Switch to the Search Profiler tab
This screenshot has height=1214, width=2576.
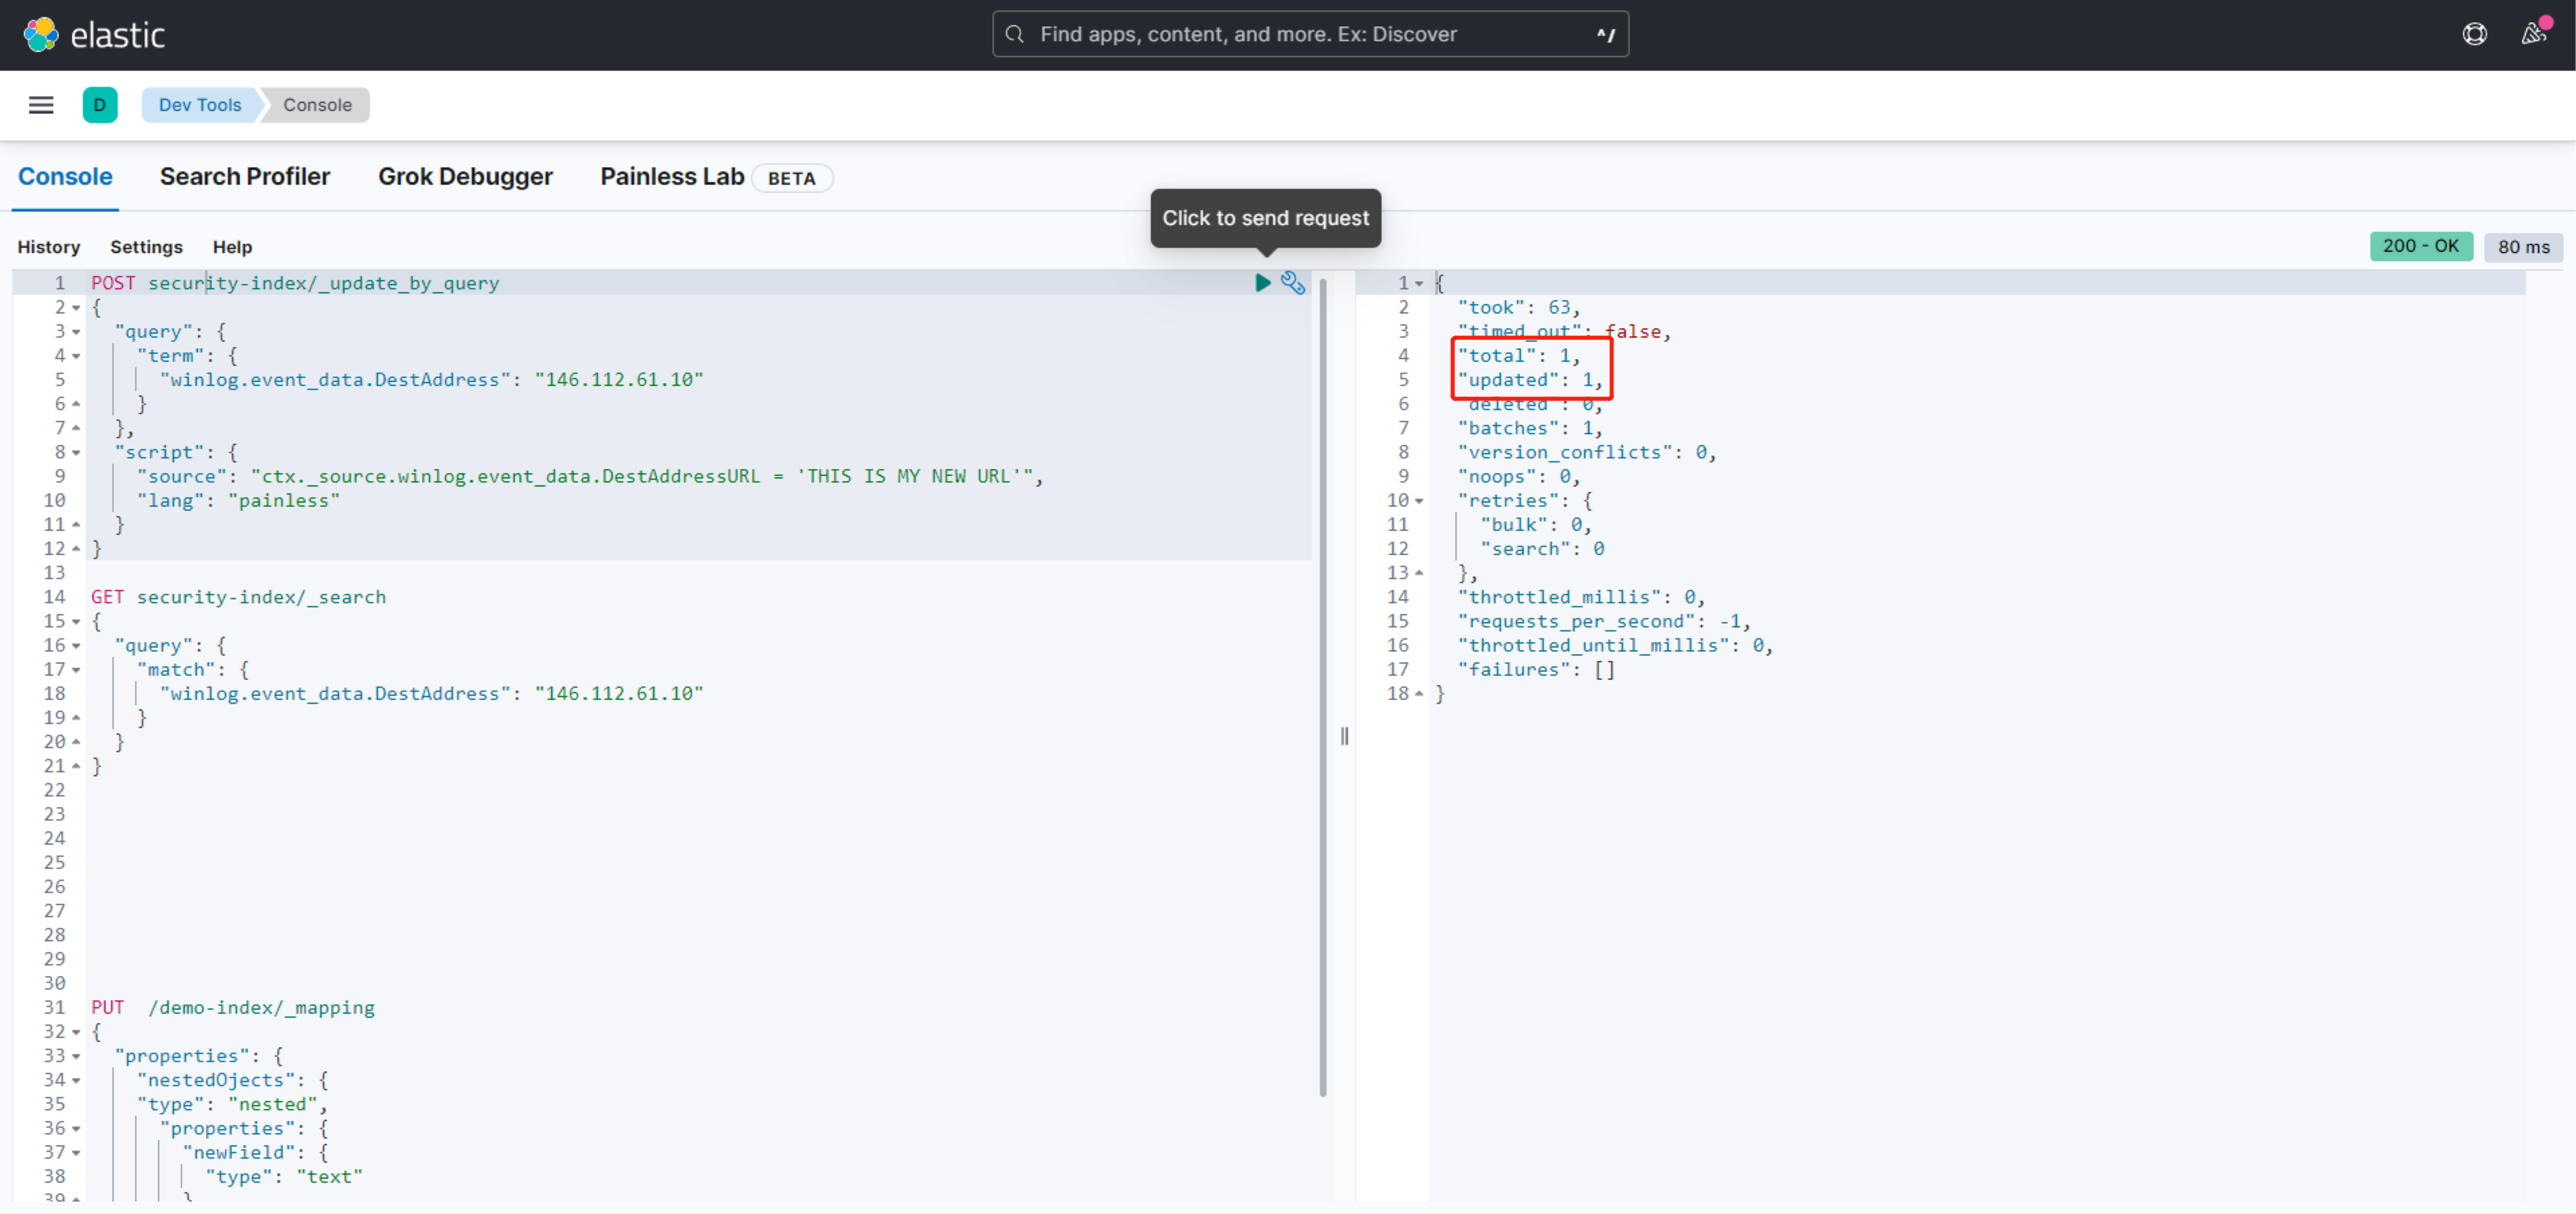pyautogui.click(x=245, y=176)
